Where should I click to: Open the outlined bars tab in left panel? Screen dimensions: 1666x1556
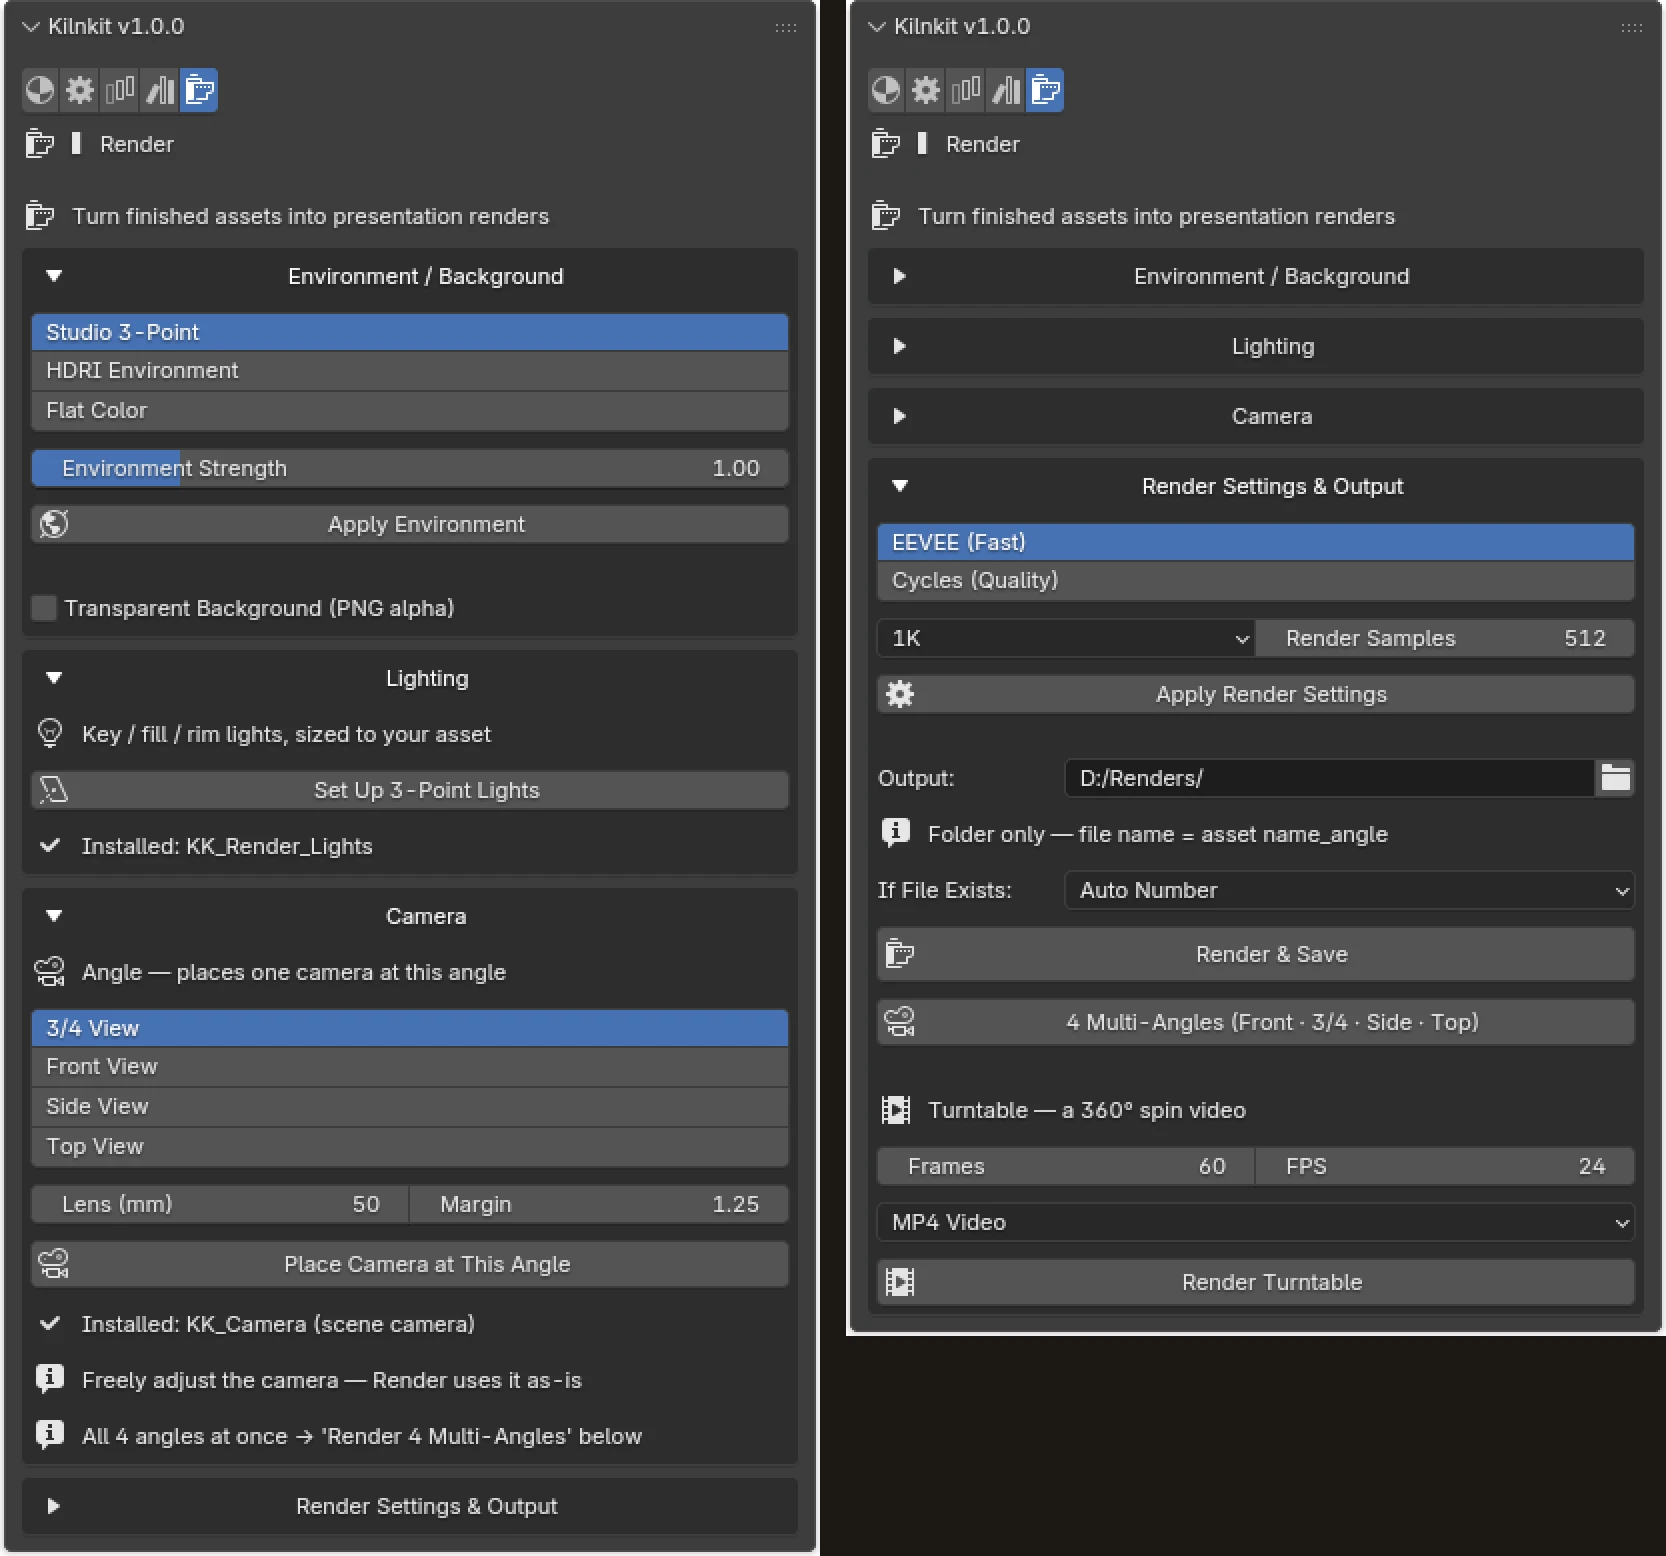tap(120, 91)
